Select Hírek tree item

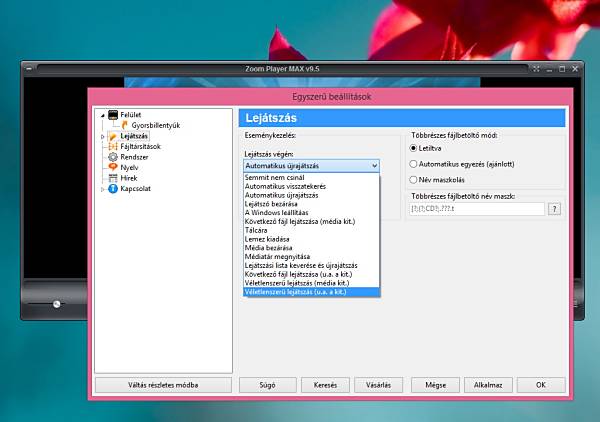coord(129,178)
